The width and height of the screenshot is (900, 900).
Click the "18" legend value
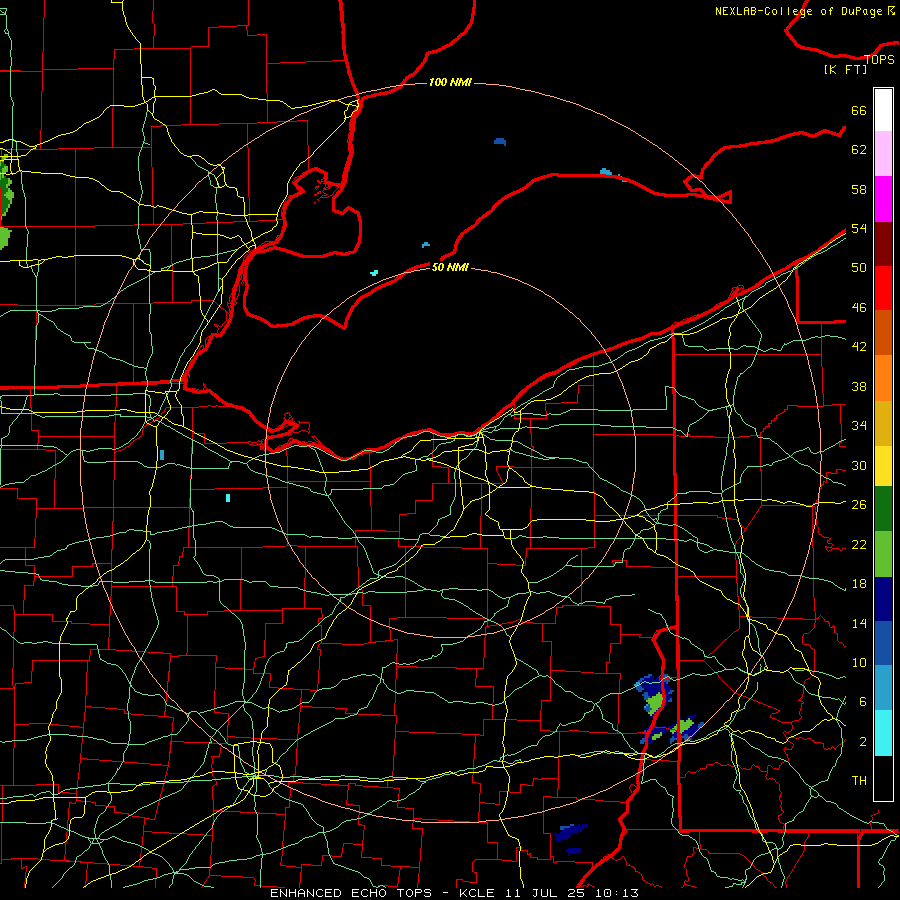(x=859, y=583)
